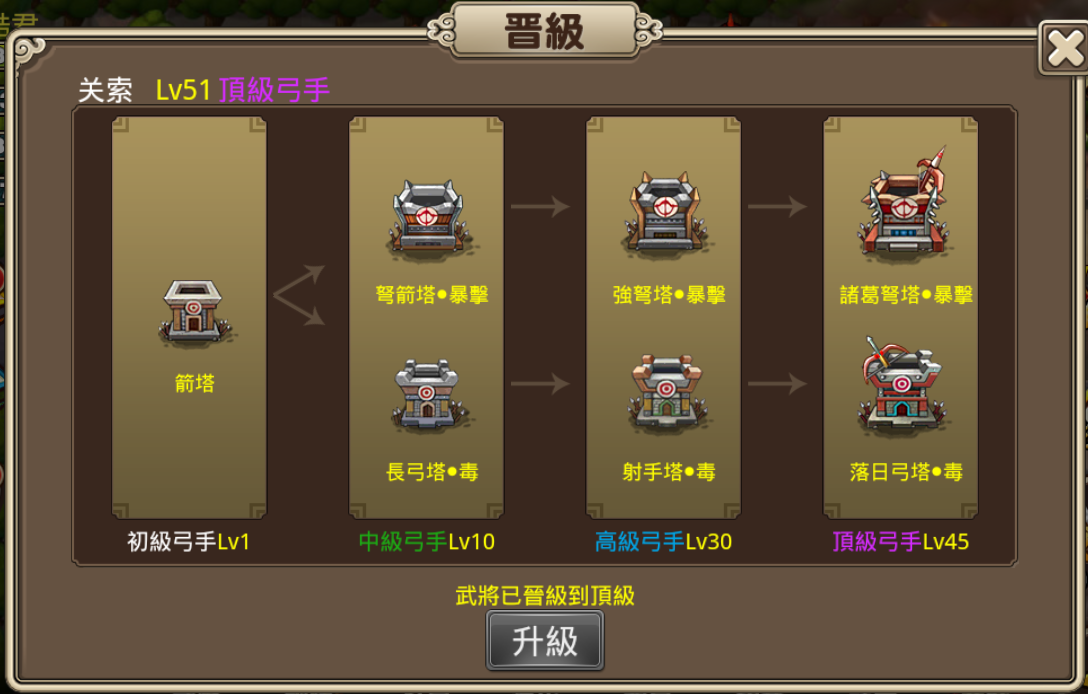This screenshot has height=694, width=1088.
Task: Click the 落日弓塔•毒 text label
Action: [906, 472]
